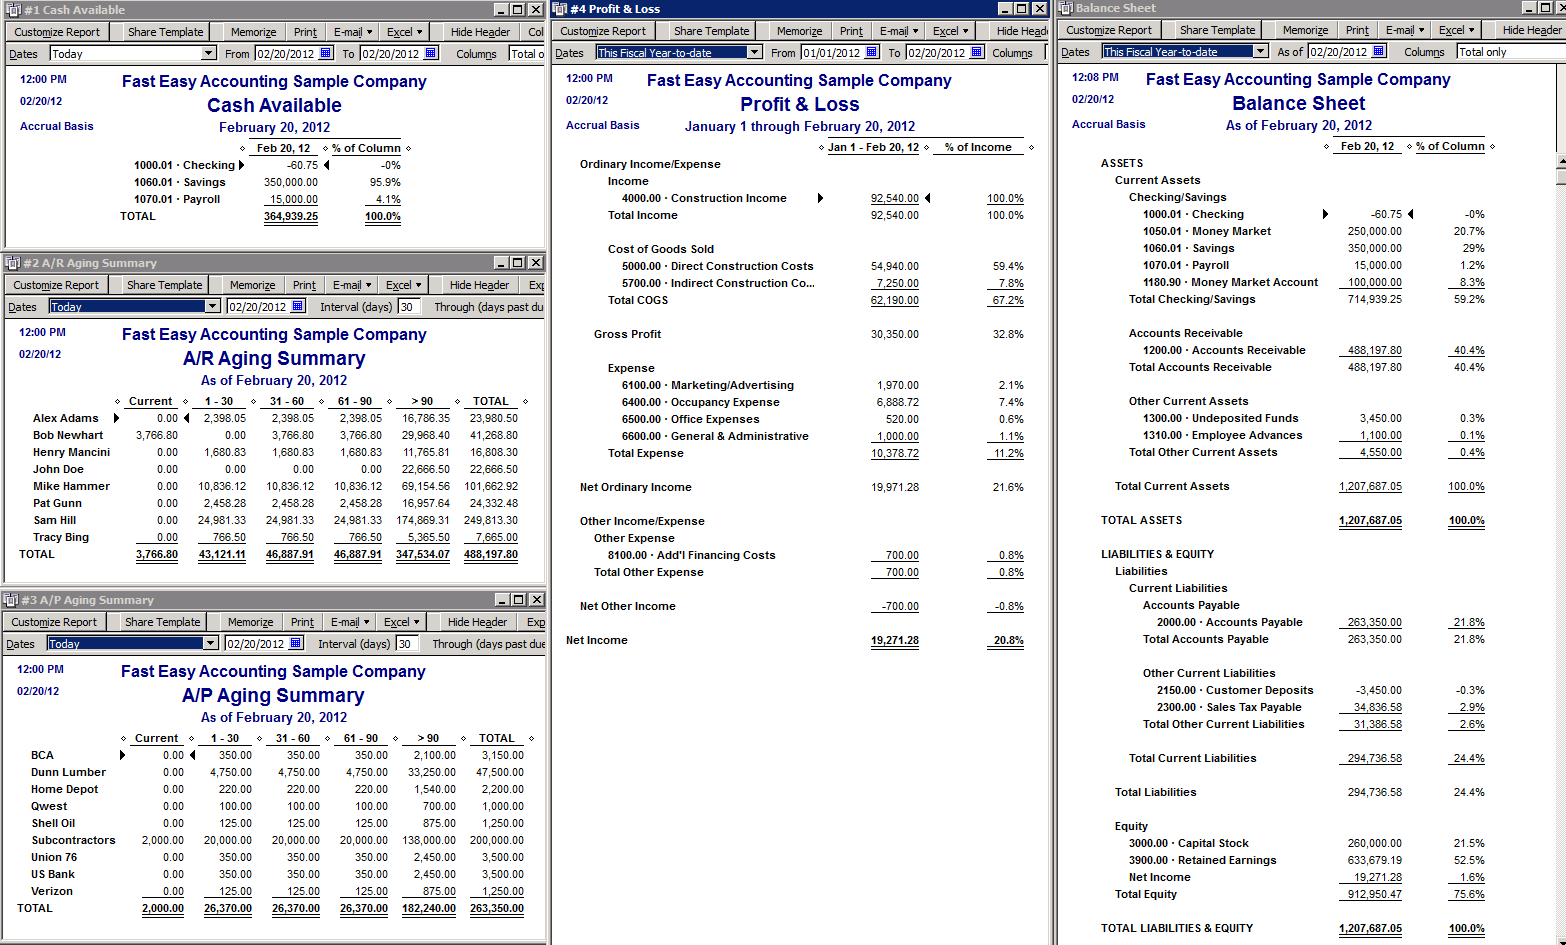Click the calendar icon beside the As of date in Balance Sheet
Viewport: 1566px width, 945px height.
coord(1379,52)
